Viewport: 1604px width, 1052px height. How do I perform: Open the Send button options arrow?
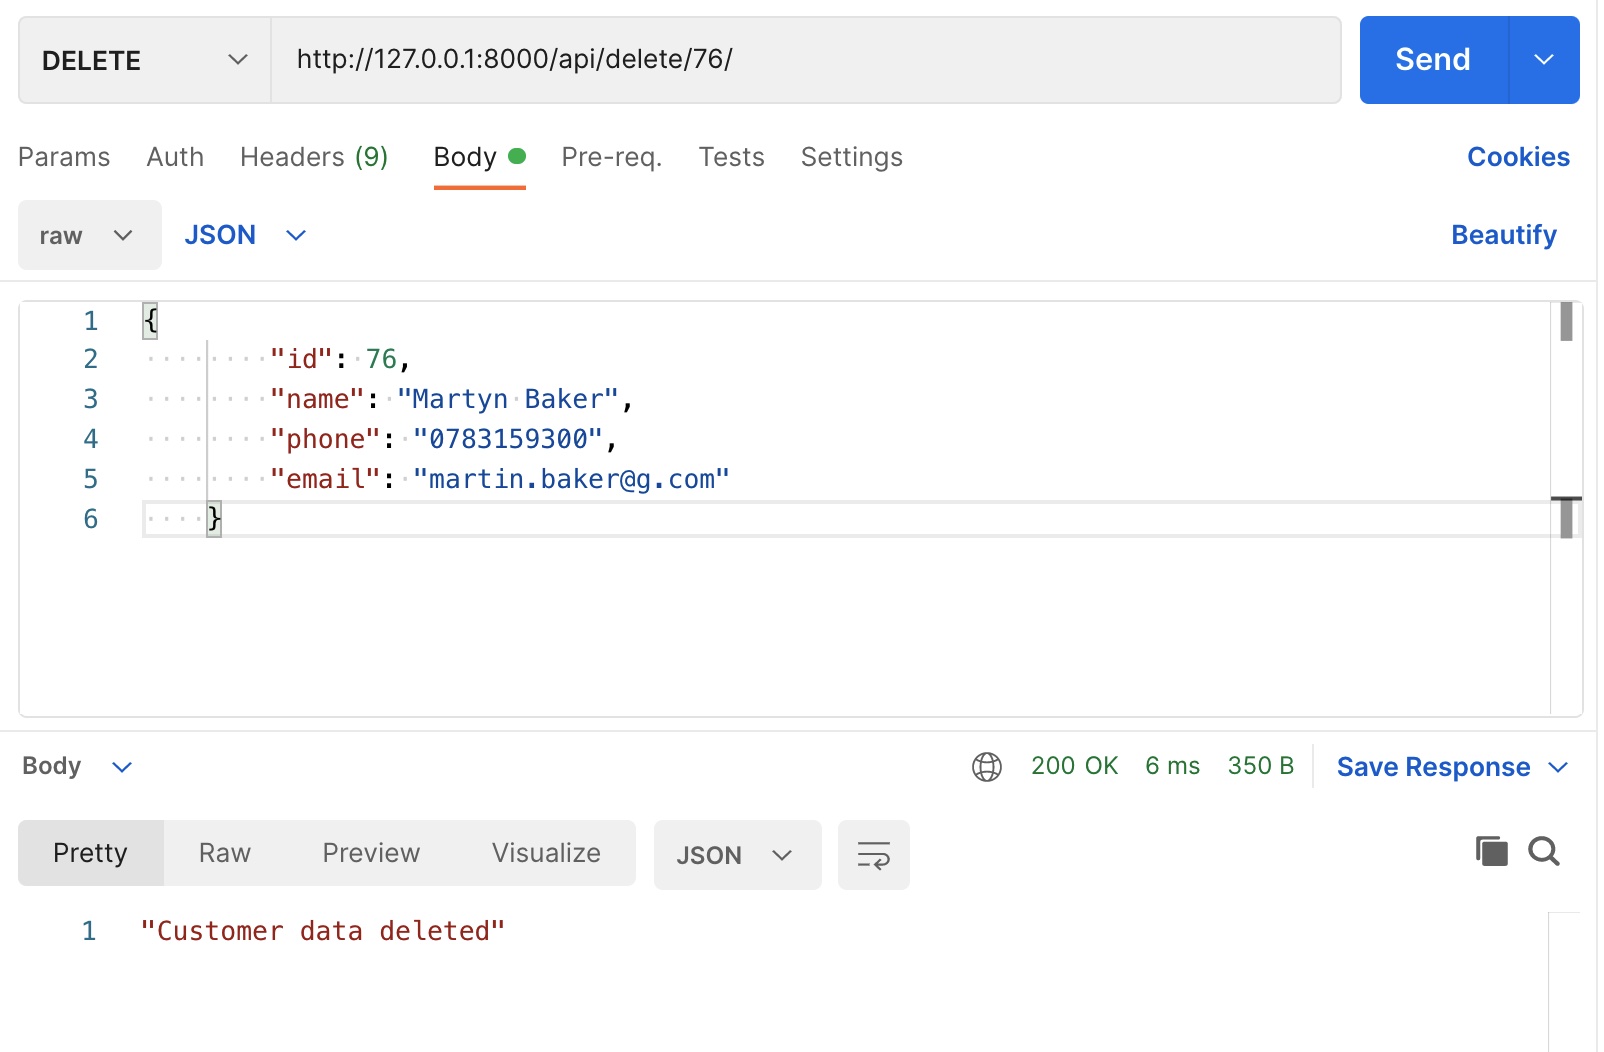click(1544, 60)
